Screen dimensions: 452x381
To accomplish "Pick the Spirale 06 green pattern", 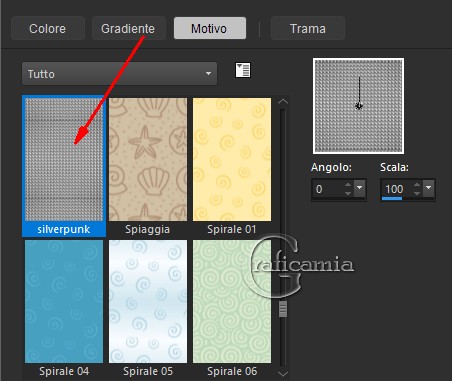I will click(232, 301).
